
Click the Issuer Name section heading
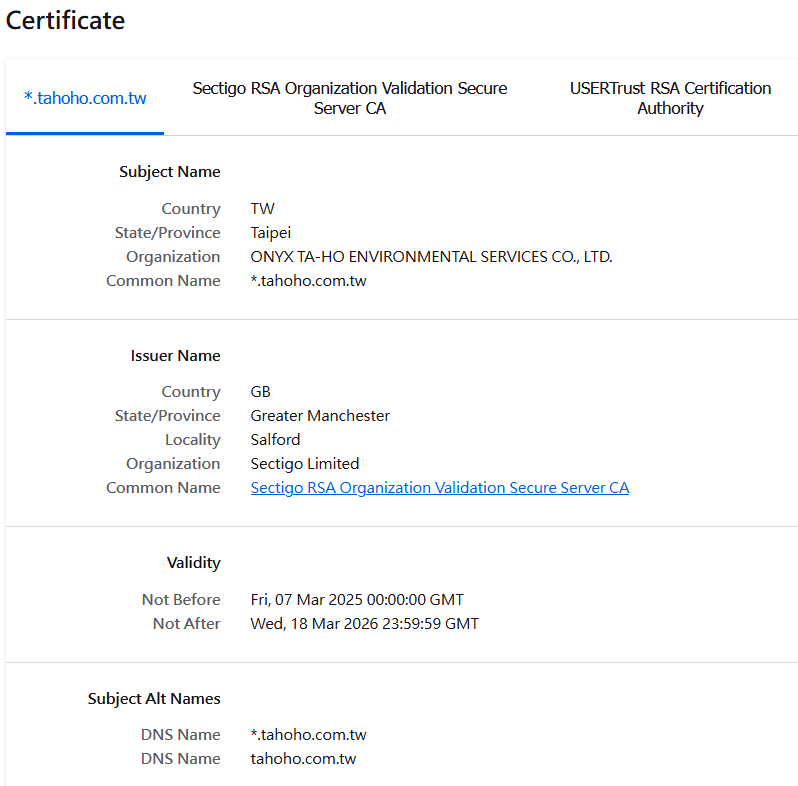175,356
